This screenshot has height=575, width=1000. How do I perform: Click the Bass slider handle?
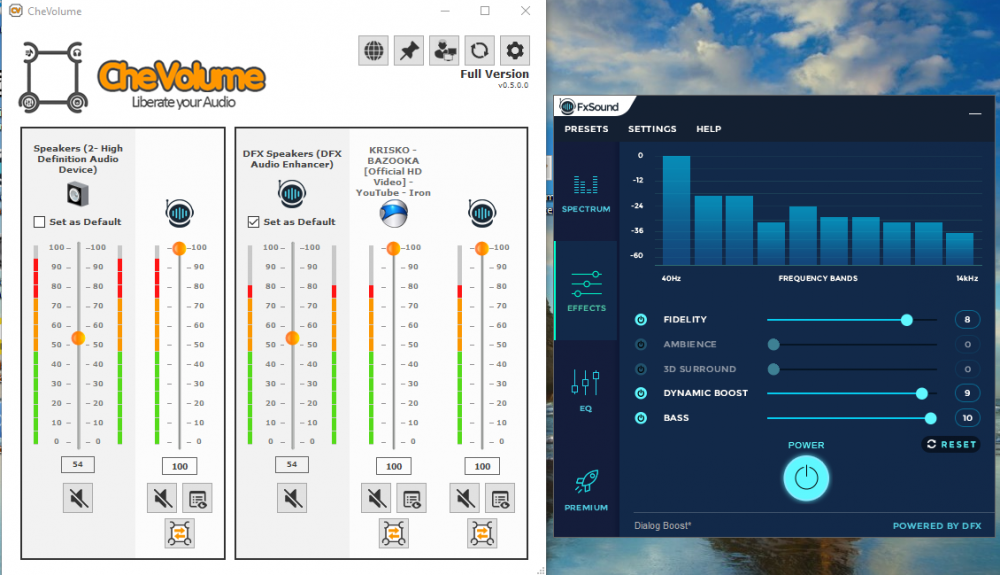930,418
